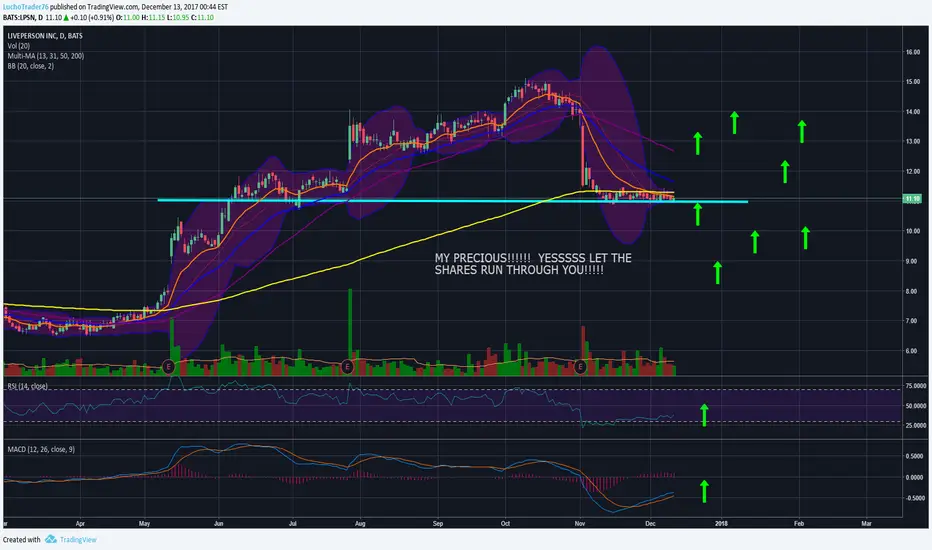Click the 6.00 price axis label
The height and width of the screenshot is (550, 932).
911,351
